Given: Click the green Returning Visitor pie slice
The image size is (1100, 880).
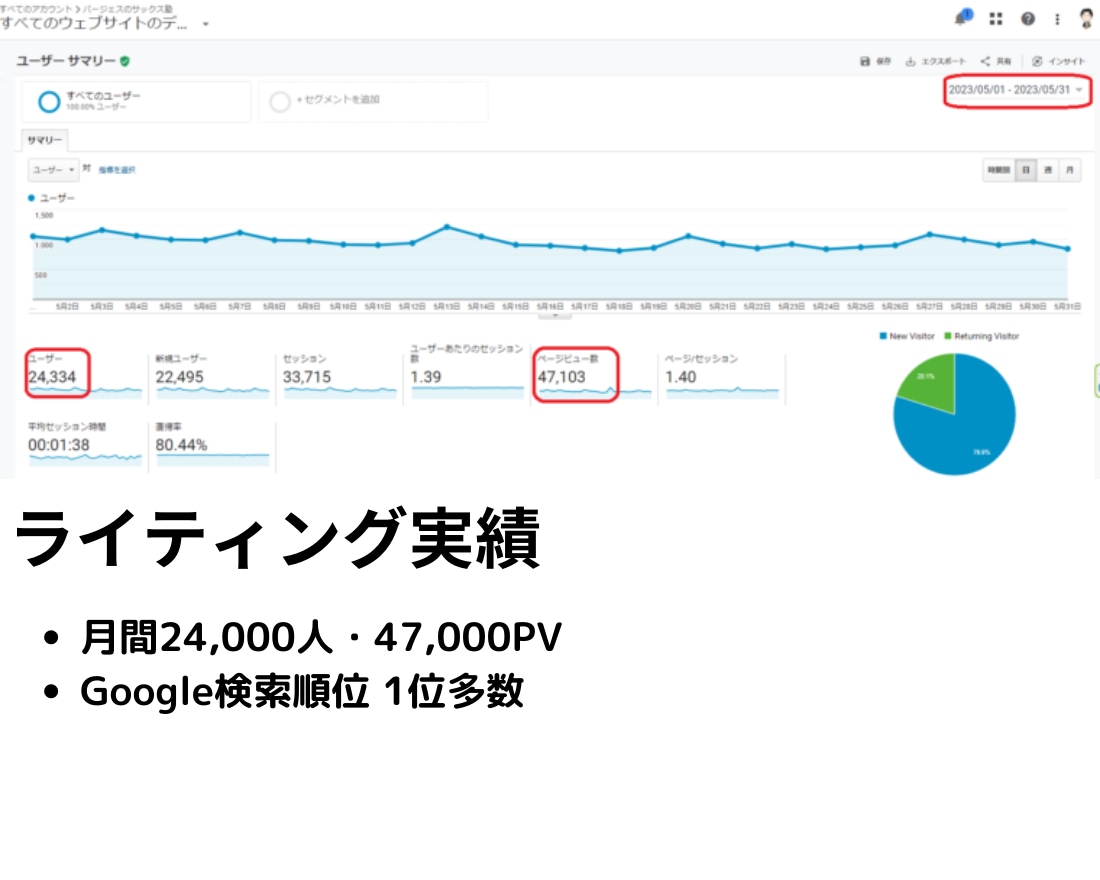Looking at the screenshot, I should tap(930, 380).
